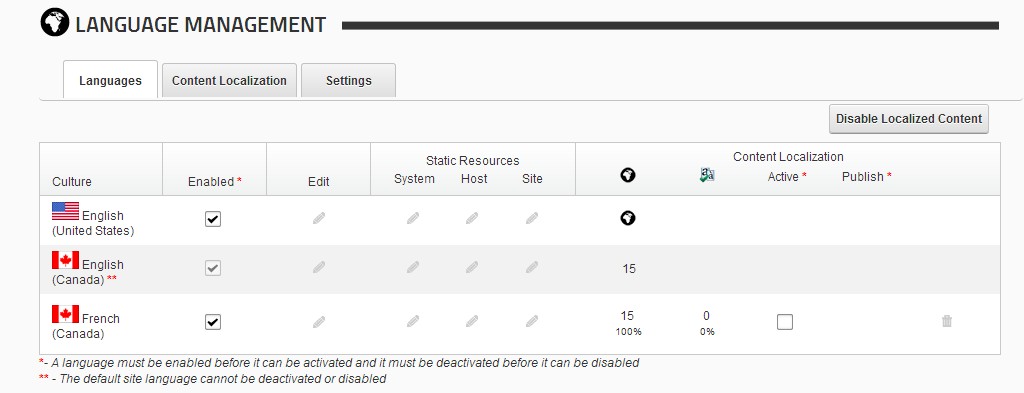This screenshot has height=393, width=1024.
Task: Edit the French (Canada) language pencil
Action: click(319, 321)
